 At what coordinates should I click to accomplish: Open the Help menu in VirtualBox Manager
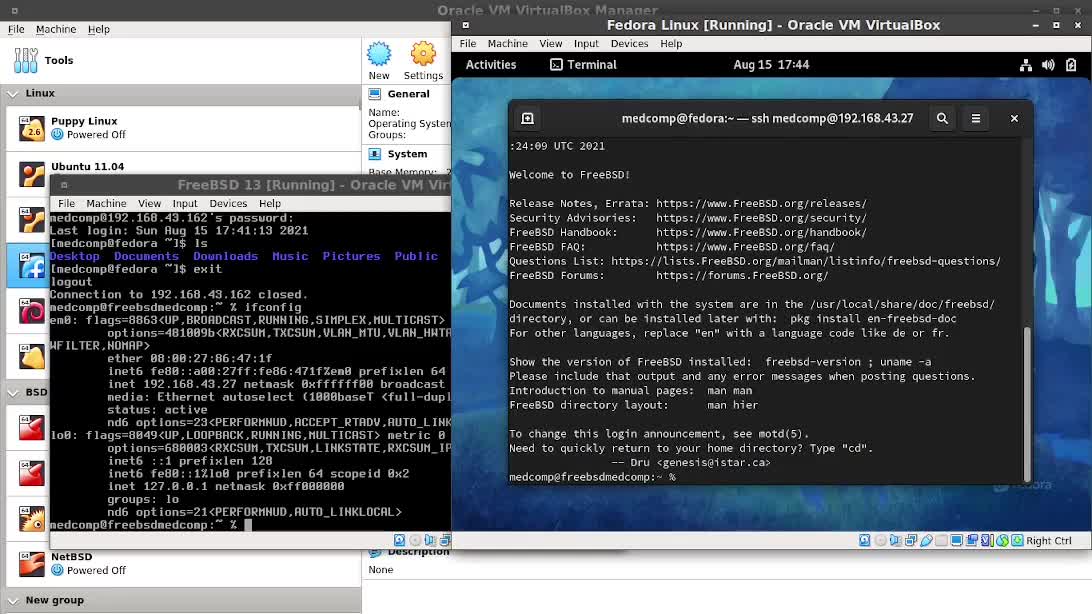coord(99,29)
